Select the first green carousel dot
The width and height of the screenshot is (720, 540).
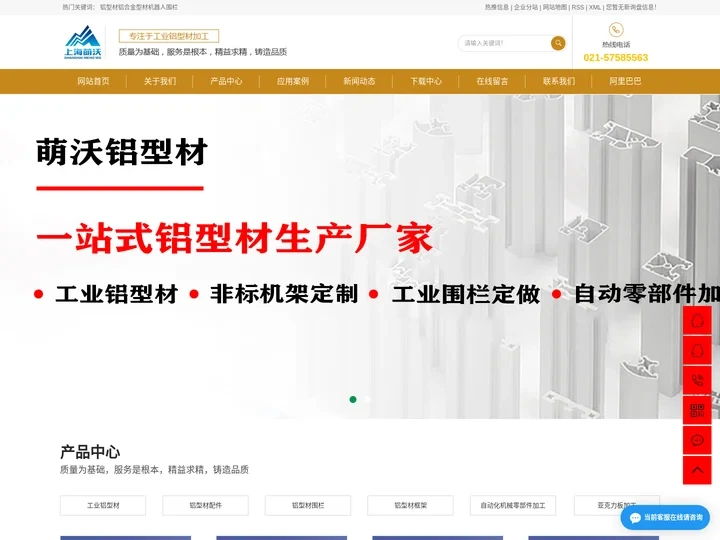[x=353, y=399]
